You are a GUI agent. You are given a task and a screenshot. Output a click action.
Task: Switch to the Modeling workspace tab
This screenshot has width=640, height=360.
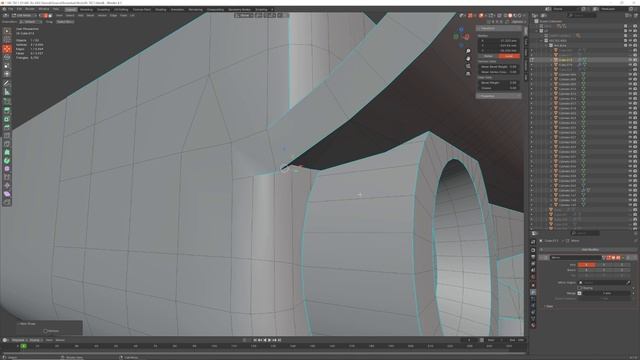[x=86, y=9]
